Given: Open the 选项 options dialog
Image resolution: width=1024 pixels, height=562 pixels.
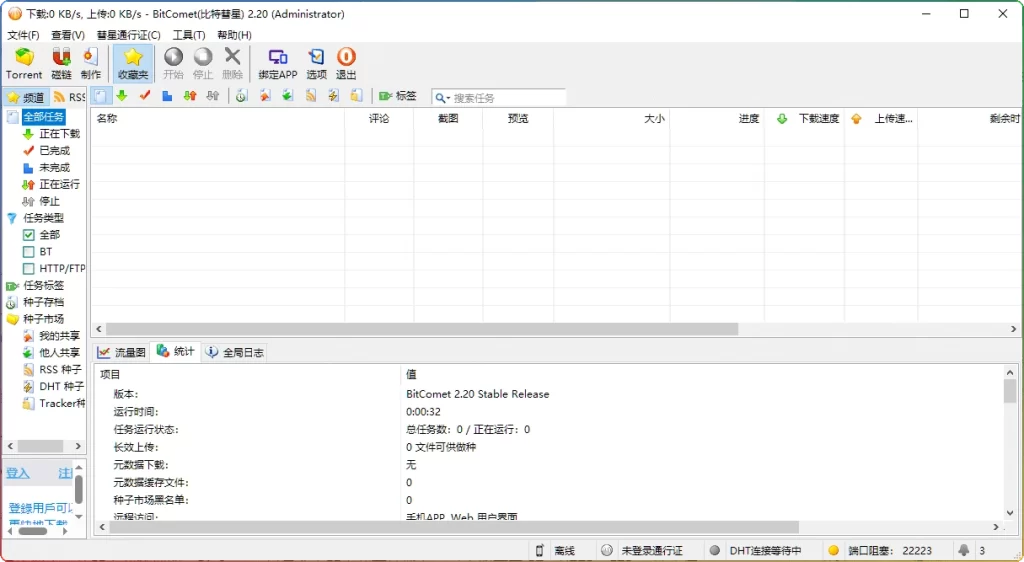Looking at the screenshot, I should click(316, 63).
